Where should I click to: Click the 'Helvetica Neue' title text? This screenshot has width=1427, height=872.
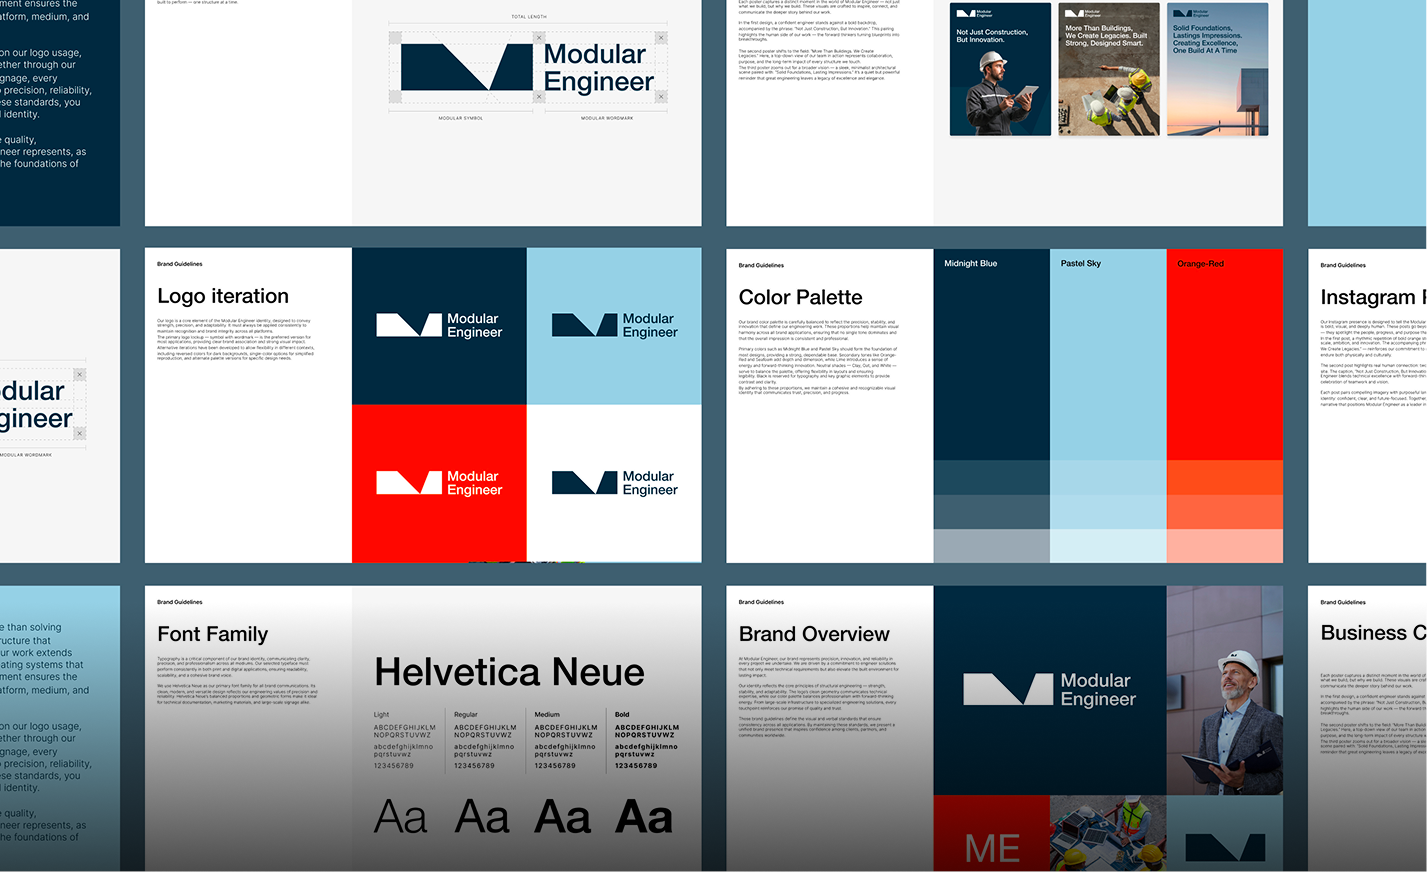coord(508,671)
